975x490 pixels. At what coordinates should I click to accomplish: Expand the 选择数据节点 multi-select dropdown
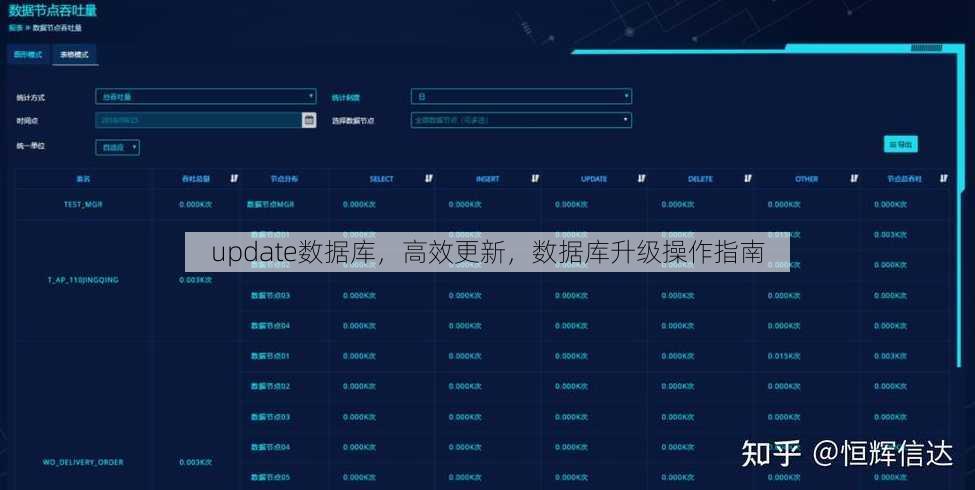point(521,120)
